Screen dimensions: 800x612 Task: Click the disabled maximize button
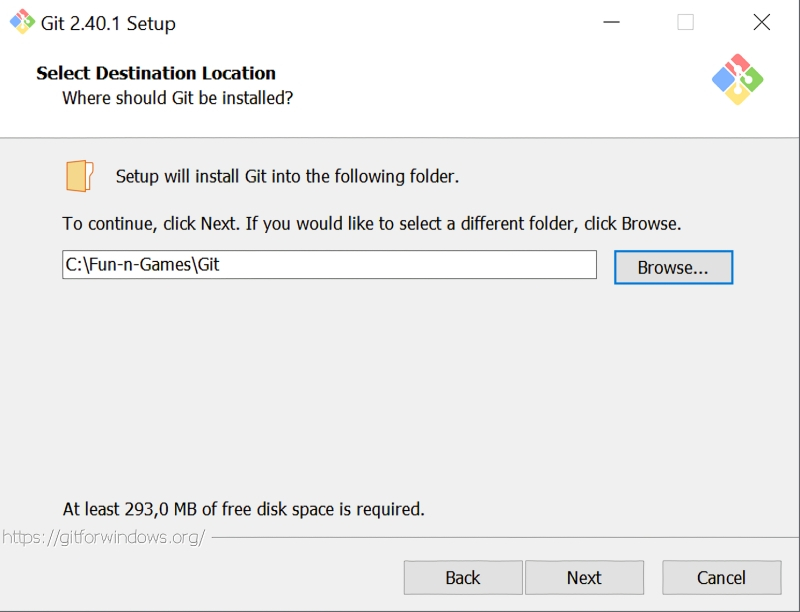click(x=685, y=22)
